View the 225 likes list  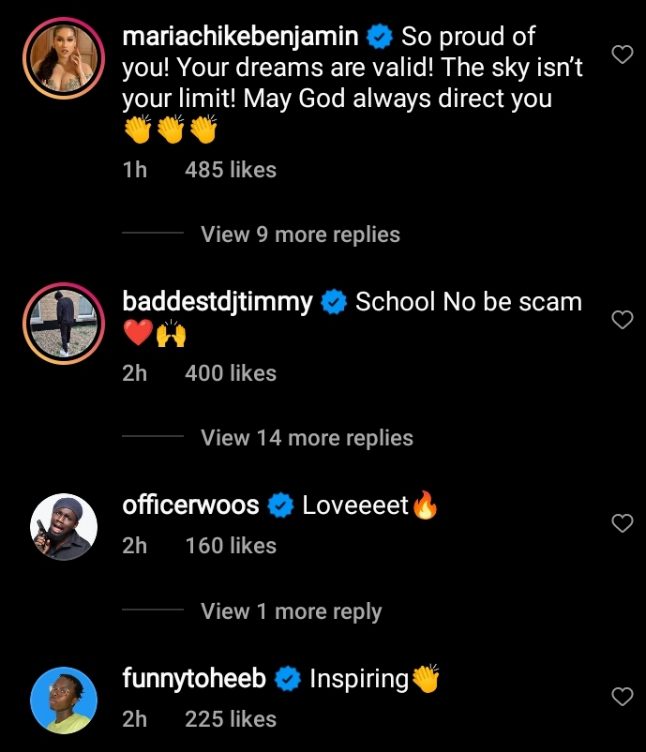(x=230, y=719)
